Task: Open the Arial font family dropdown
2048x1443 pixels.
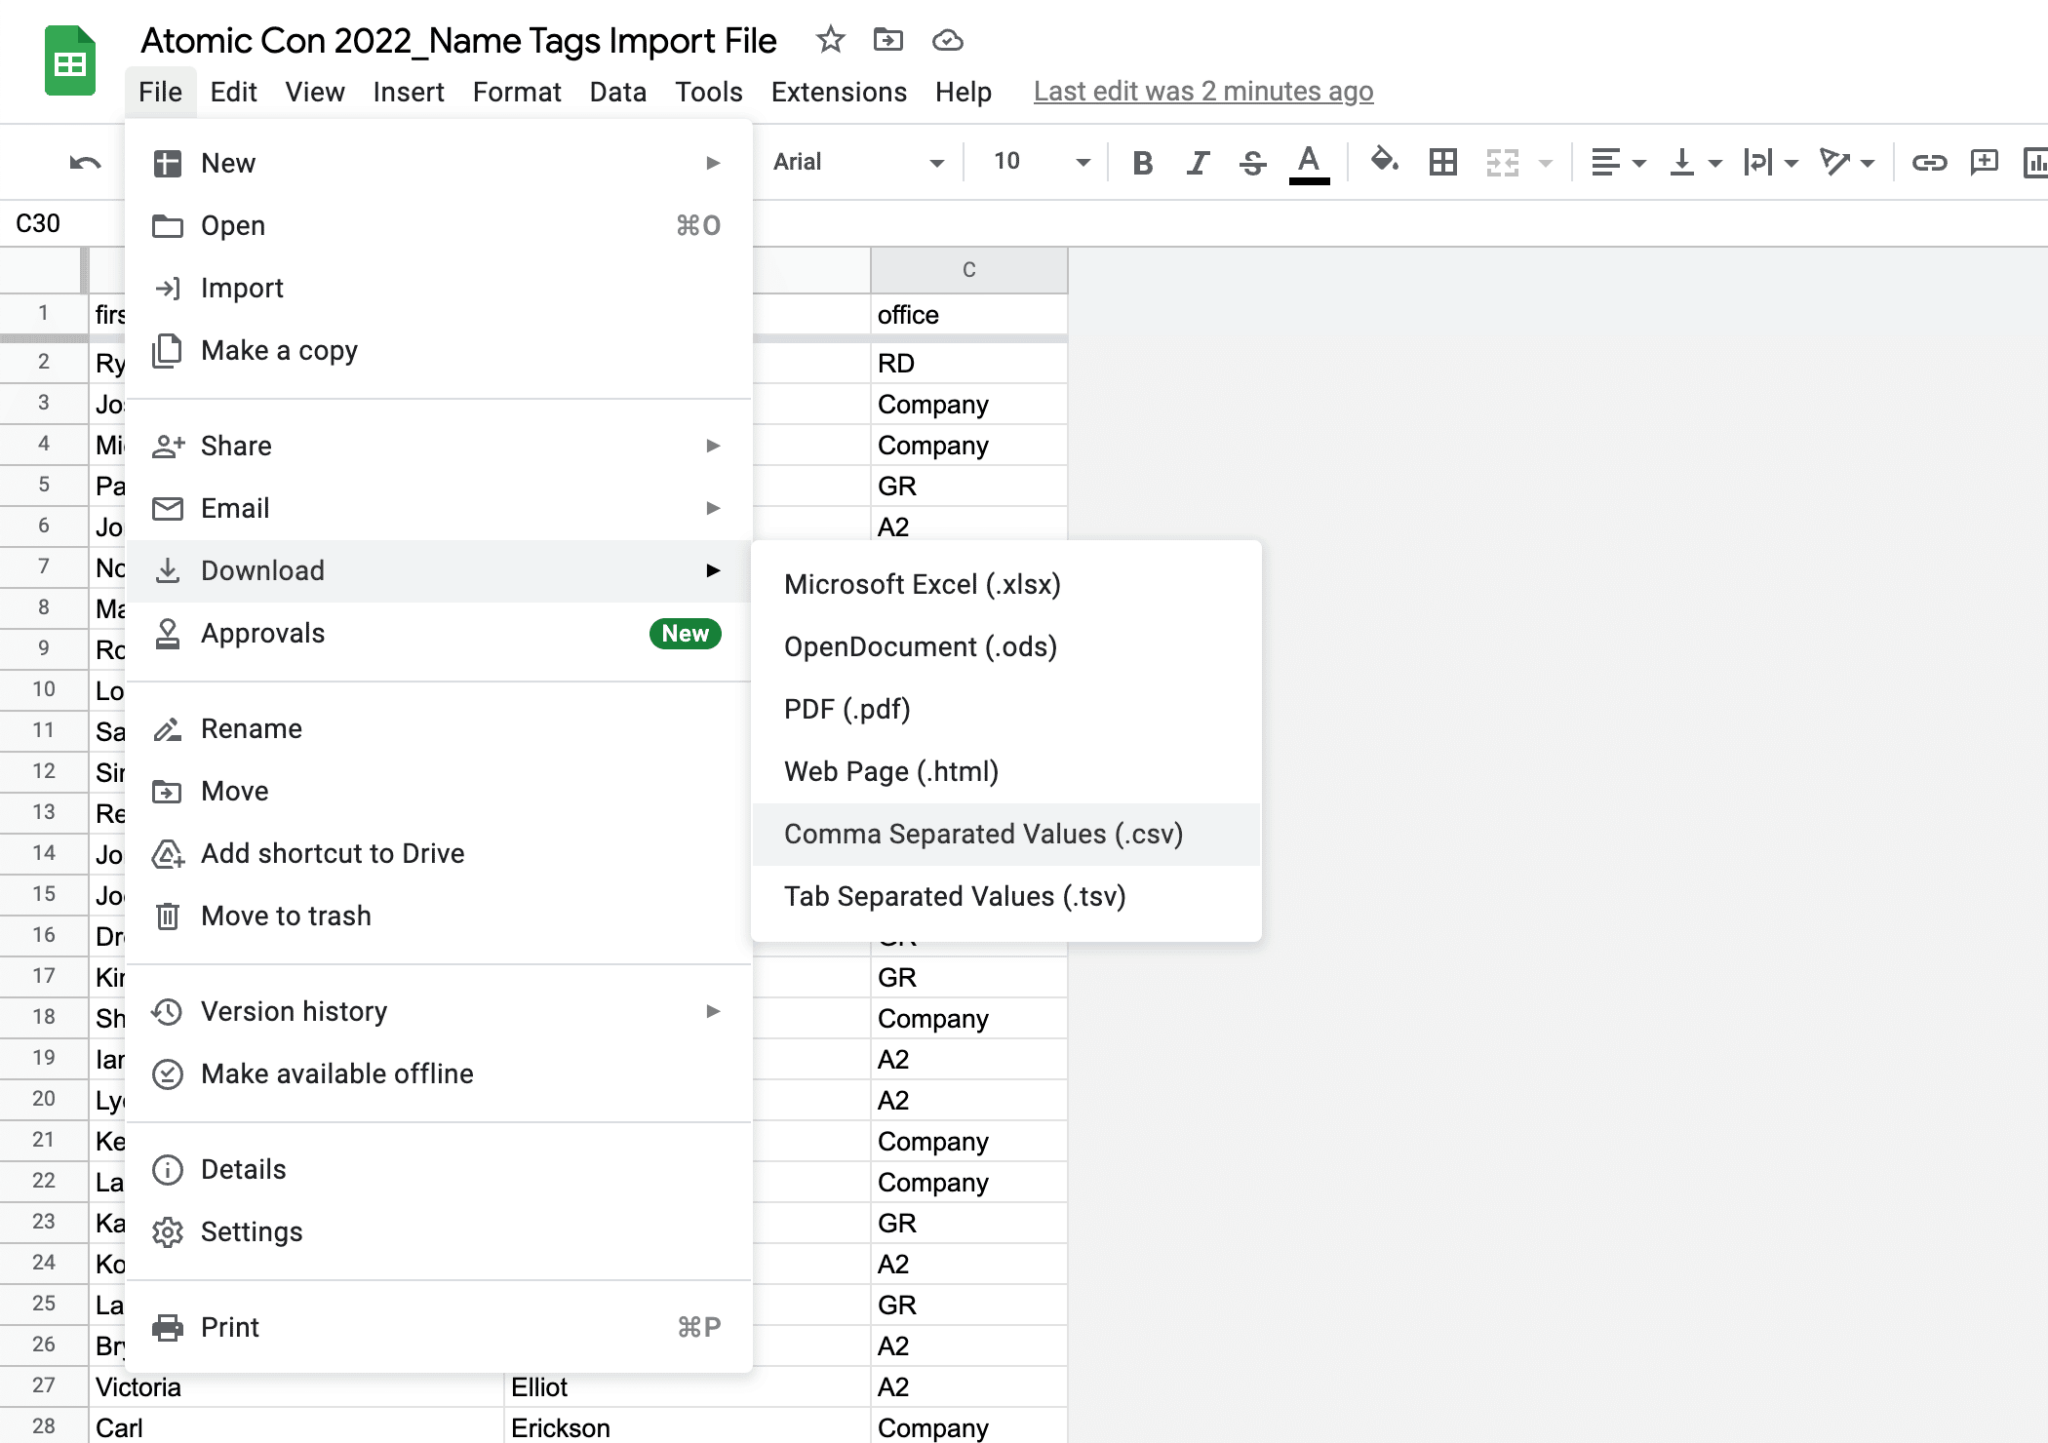Action: click(936, 161)
